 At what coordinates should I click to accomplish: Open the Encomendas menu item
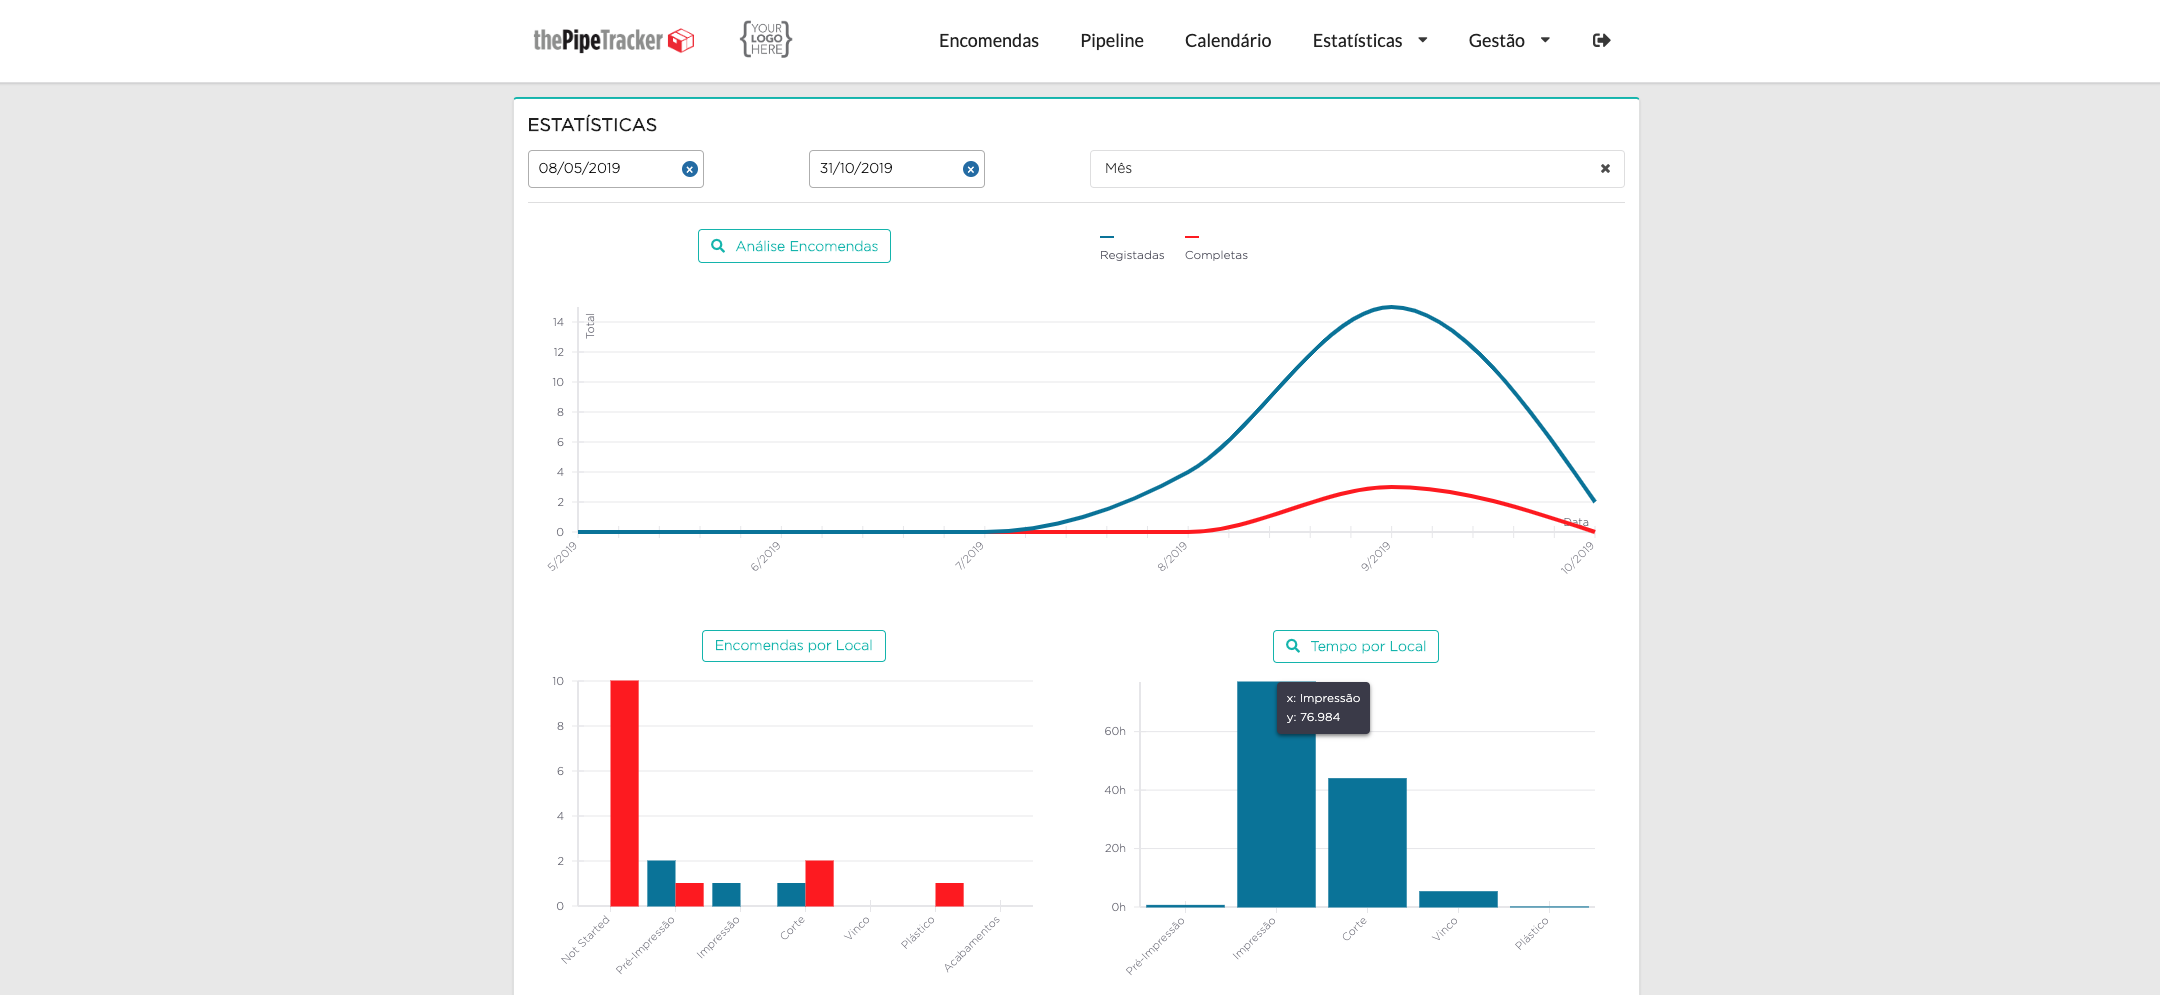pyautogui.click(x=988, y=41)
